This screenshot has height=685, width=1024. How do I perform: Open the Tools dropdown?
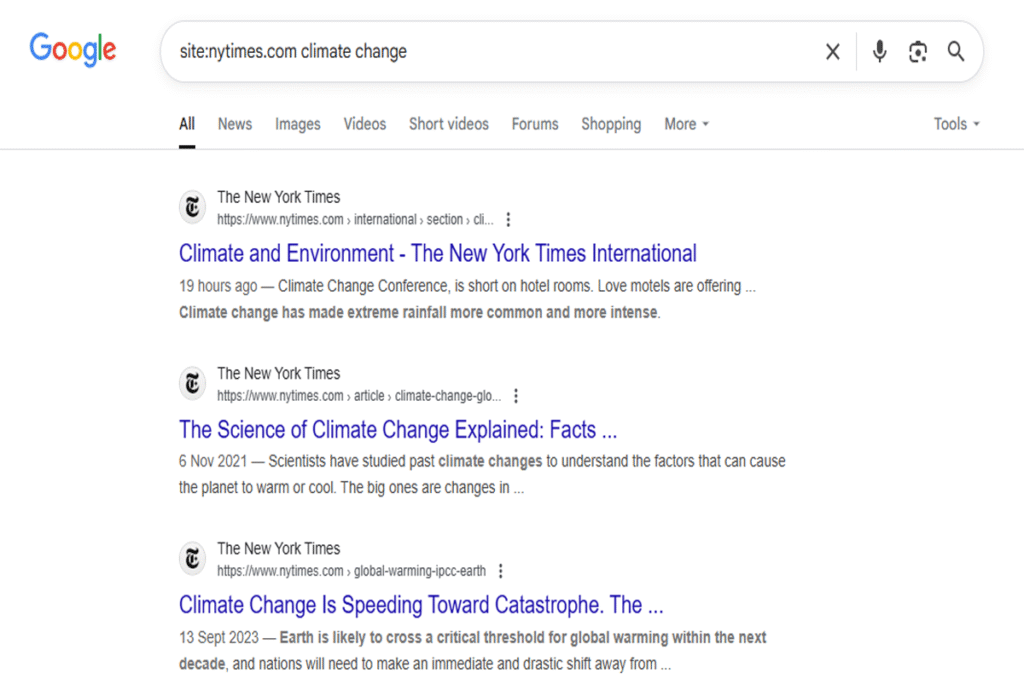[x=956, y=124]
